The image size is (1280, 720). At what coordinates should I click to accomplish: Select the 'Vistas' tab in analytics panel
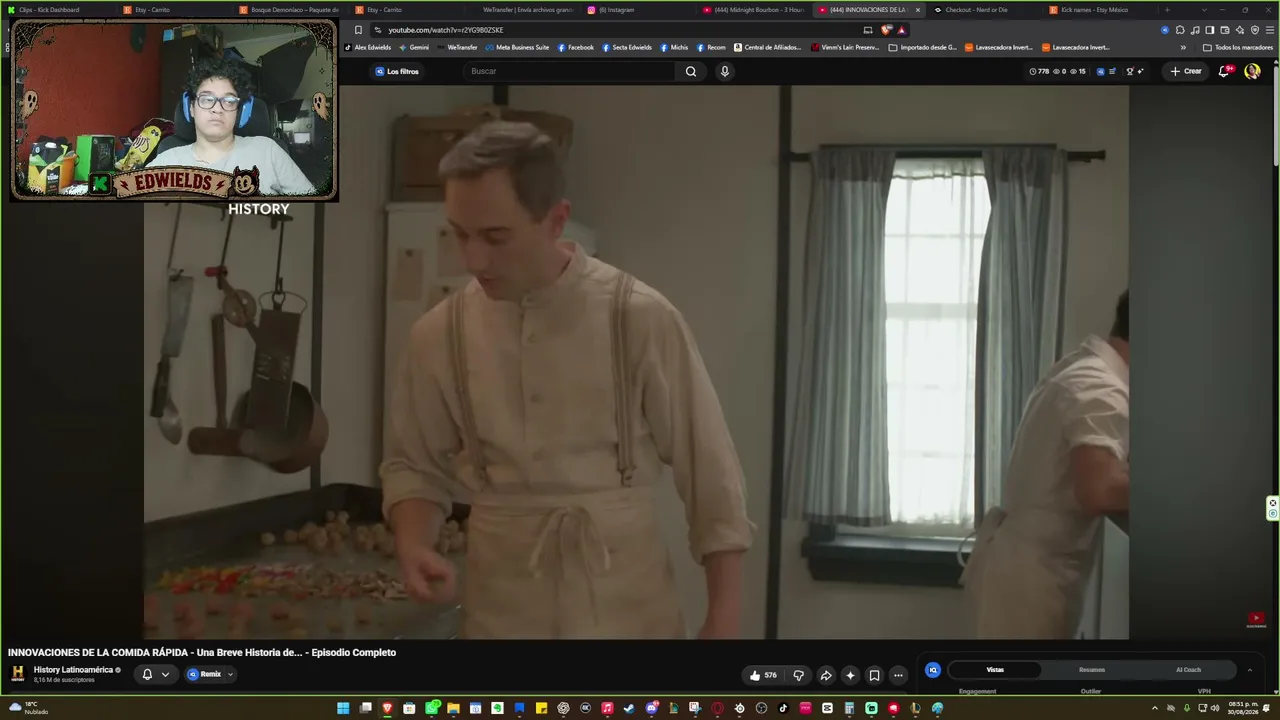click(x=995, y=670)
